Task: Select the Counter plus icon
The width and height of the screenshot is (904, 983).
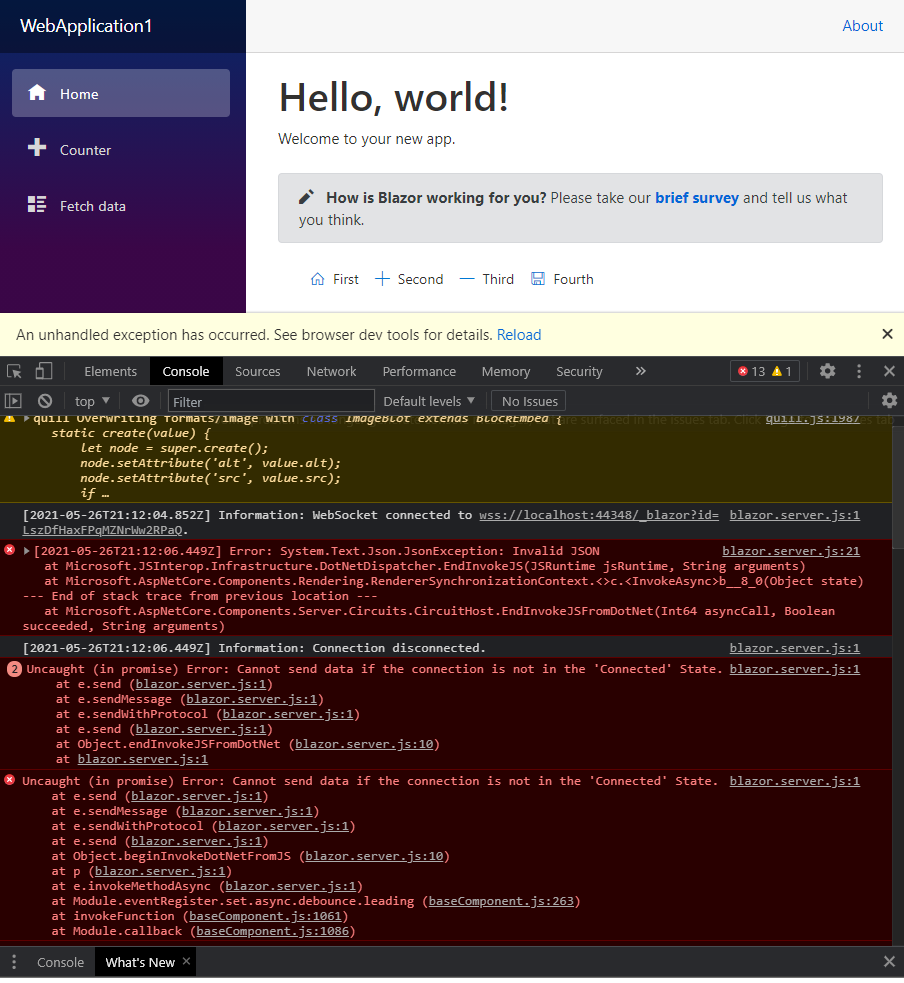Action: coord(38,149)
